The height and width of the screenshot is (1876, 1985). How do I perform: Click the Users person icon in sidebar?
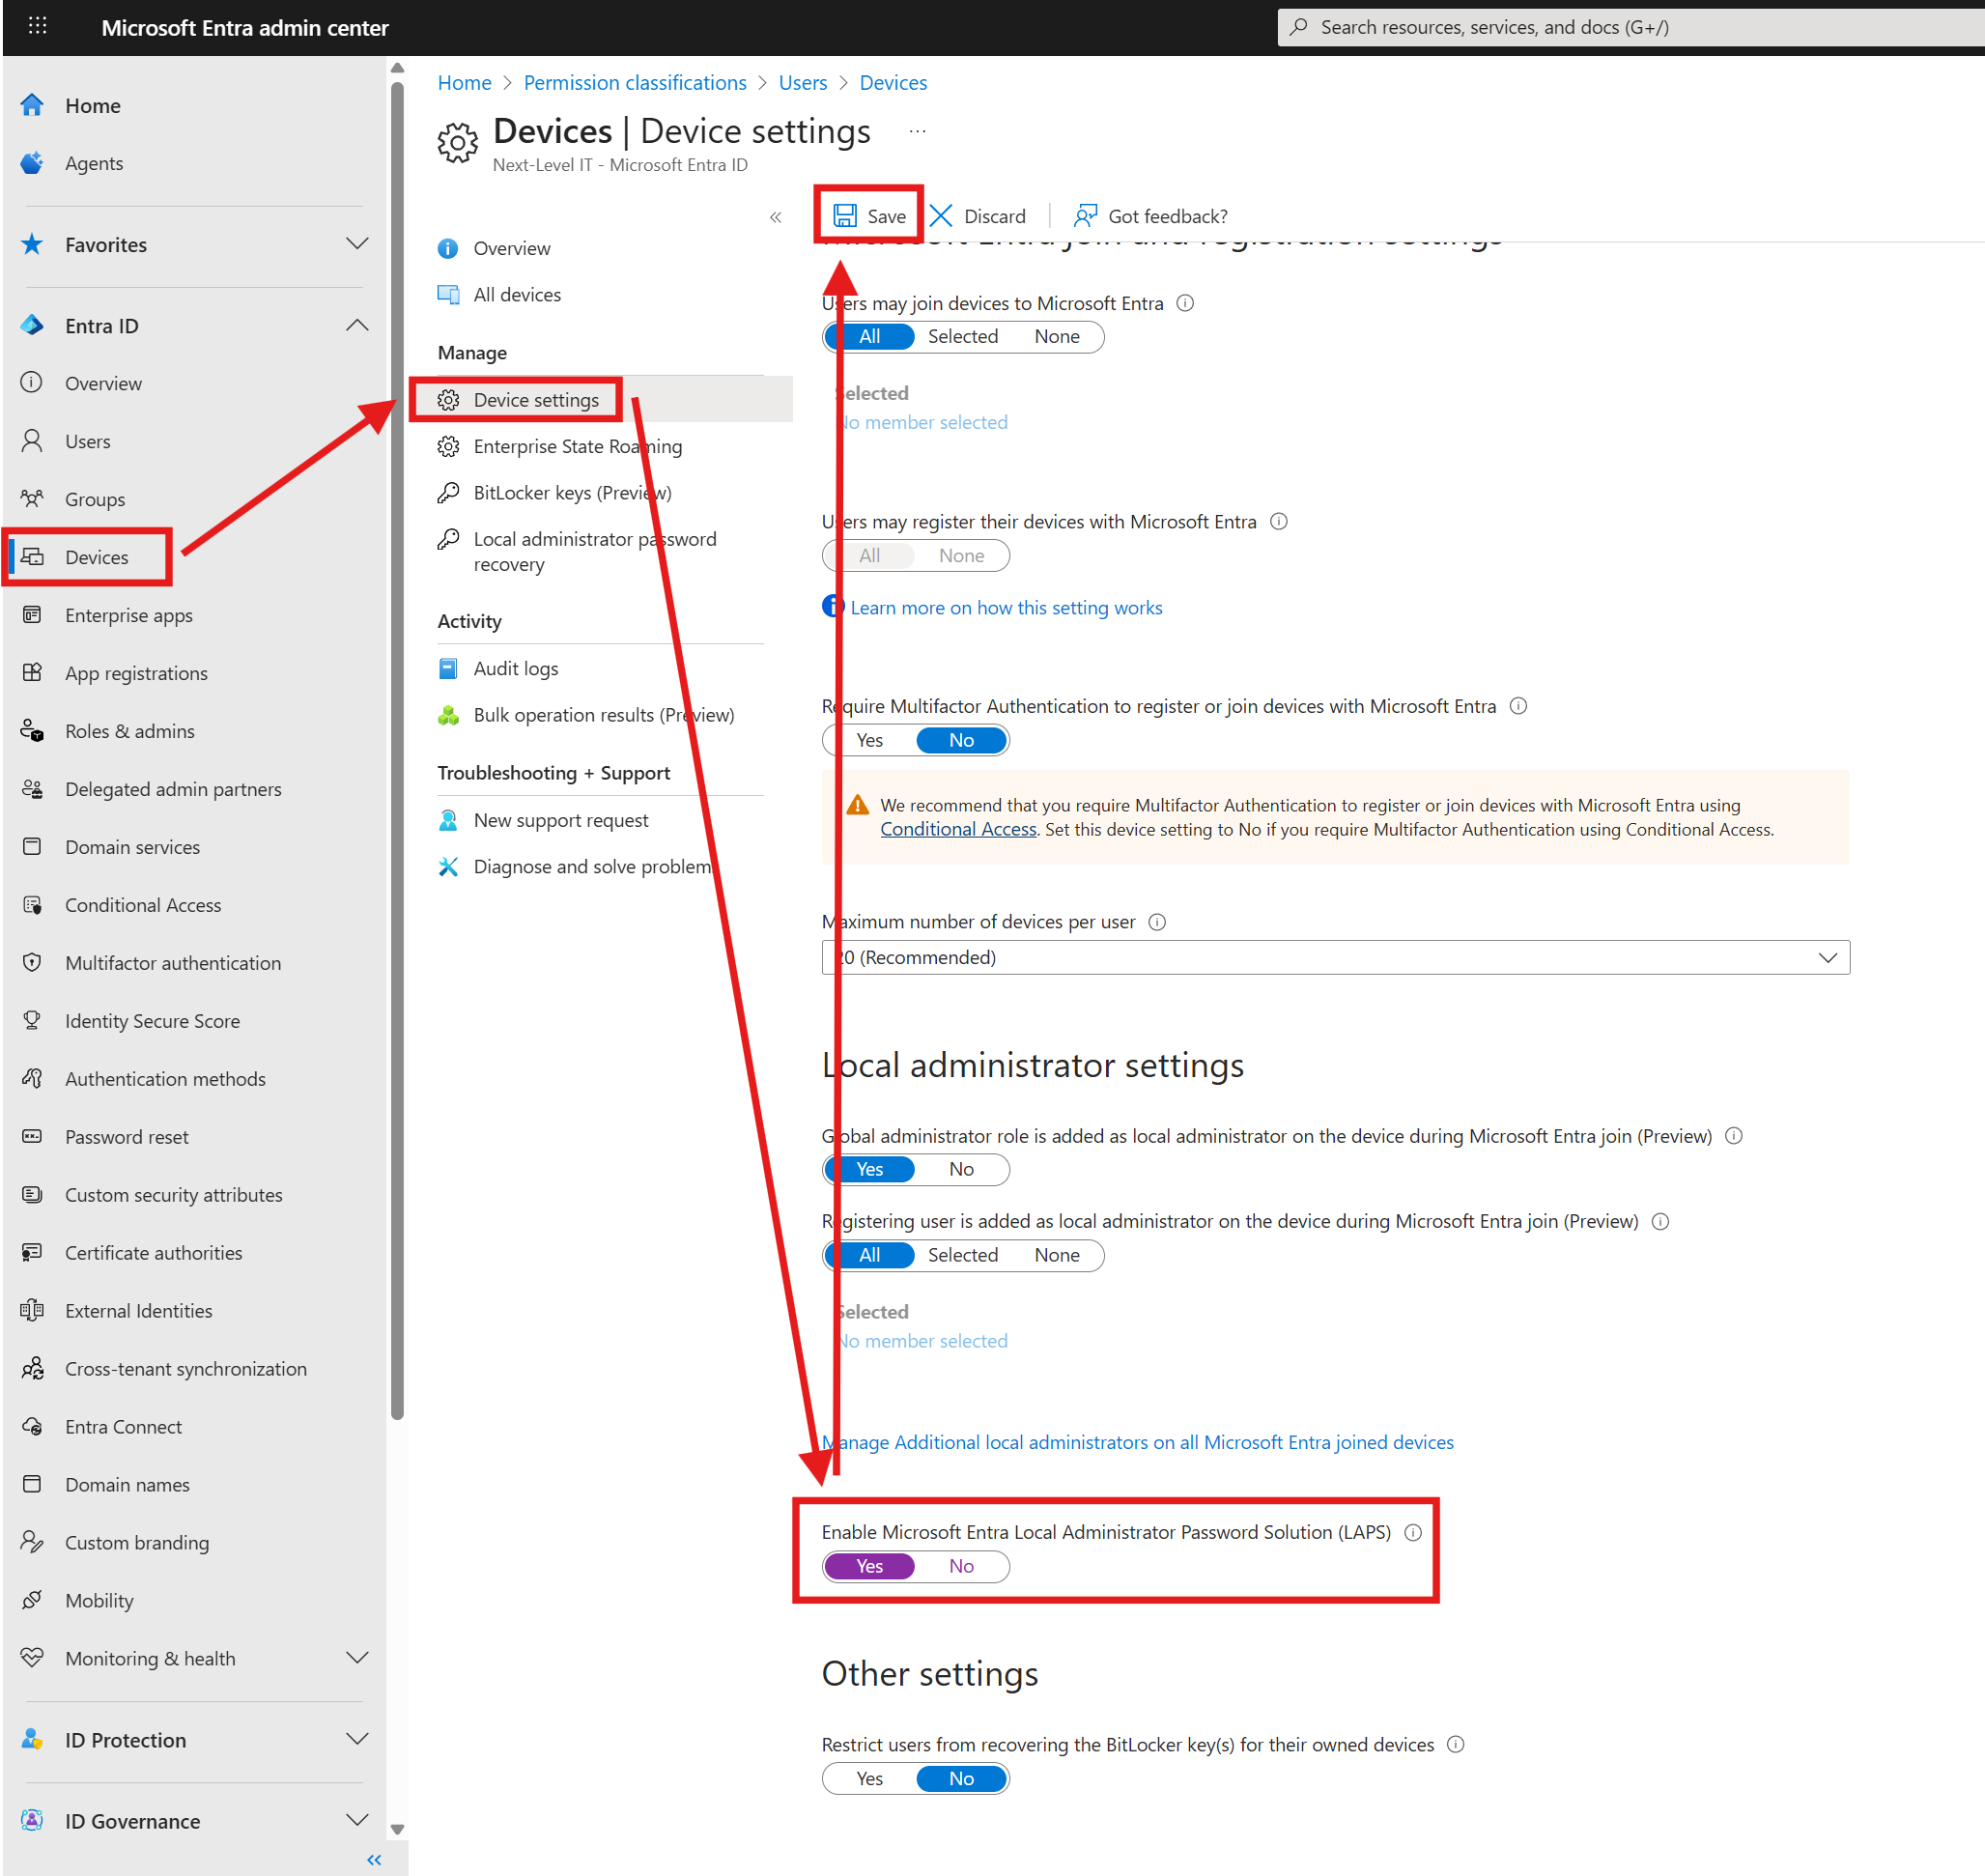click(32, 441)
